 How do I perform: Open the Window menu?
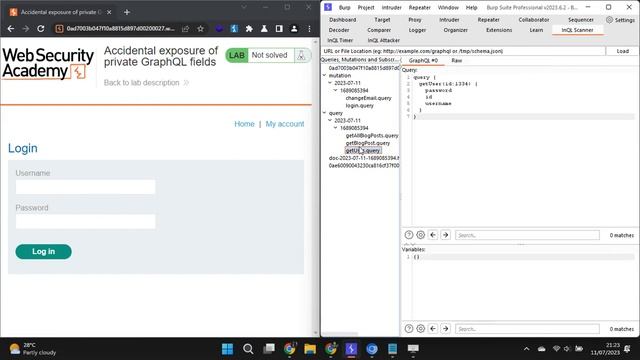point(448,7)
